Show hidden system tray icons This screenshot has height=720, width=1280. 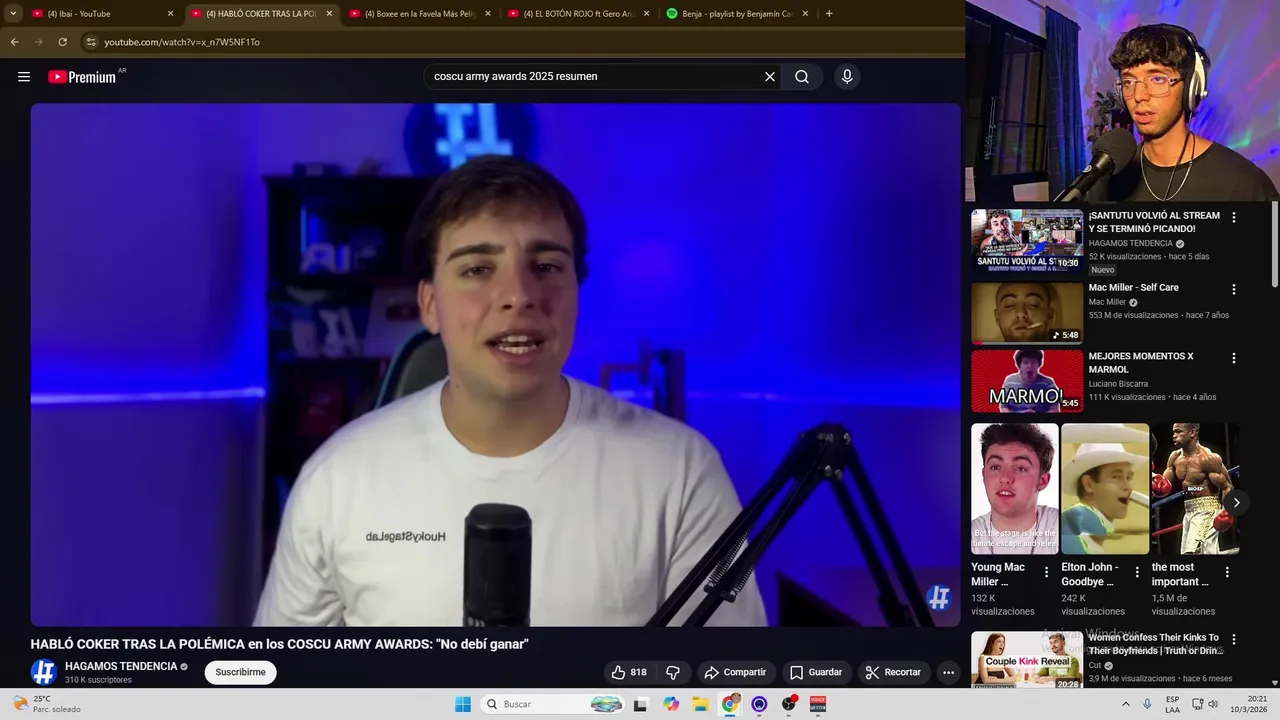tap(1125, 704)
